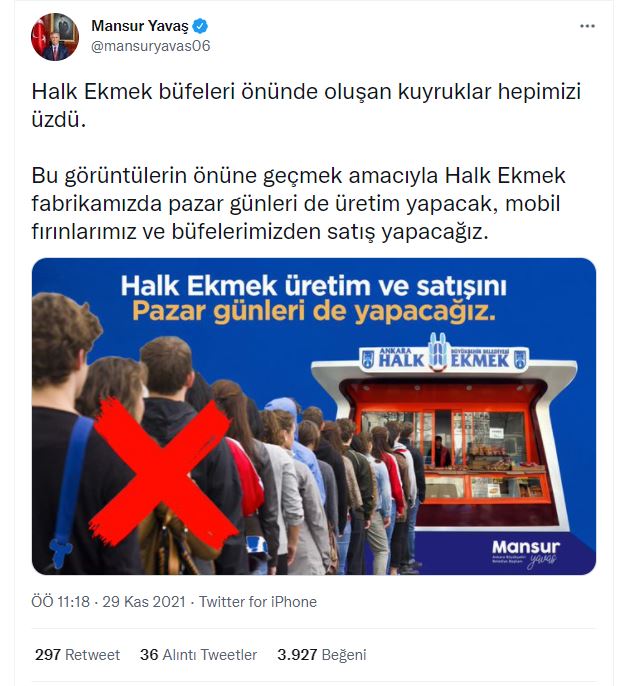Click the Ankara Halk Ekmek kiosk sign
The height and width of the screenshot is (686, 638).
[x=444, y=359]
